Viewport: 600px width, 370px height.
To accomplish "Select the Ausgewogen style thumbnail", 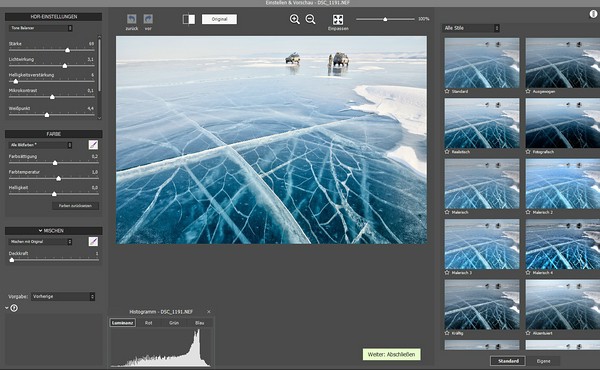I will click(x=562, y=63).
